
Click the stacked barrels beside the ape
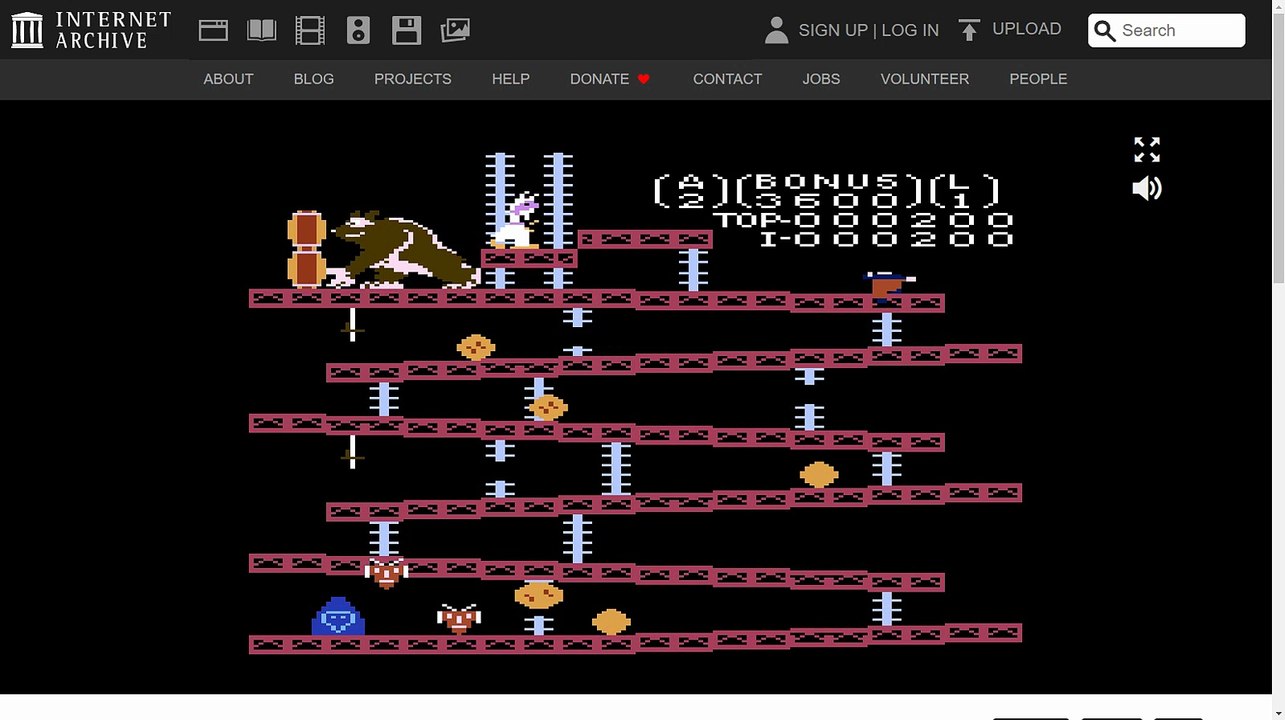tap(307, 249)
